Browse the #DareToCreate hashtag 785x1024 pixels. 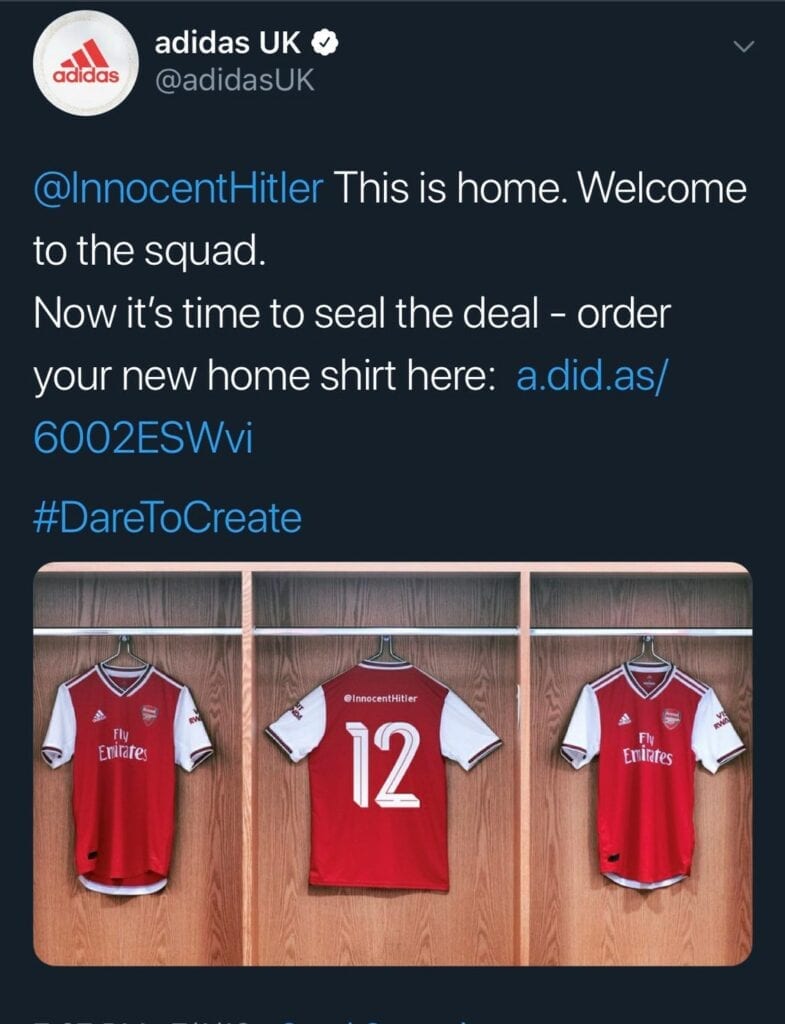(x=167, y=517)
